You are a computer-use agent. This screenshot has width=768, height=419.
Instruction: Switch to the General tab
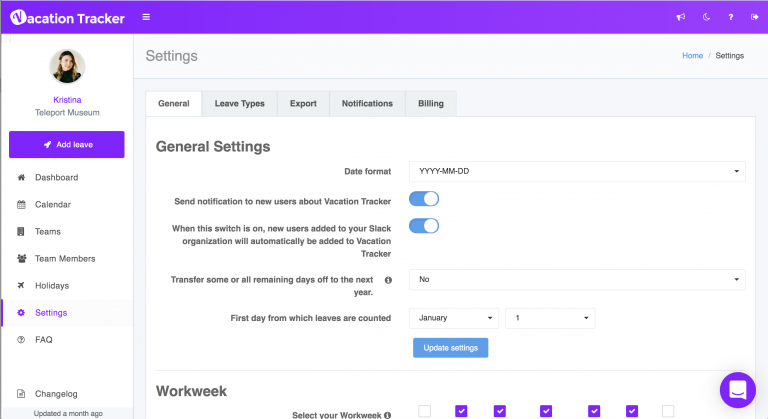coord(174,103)
